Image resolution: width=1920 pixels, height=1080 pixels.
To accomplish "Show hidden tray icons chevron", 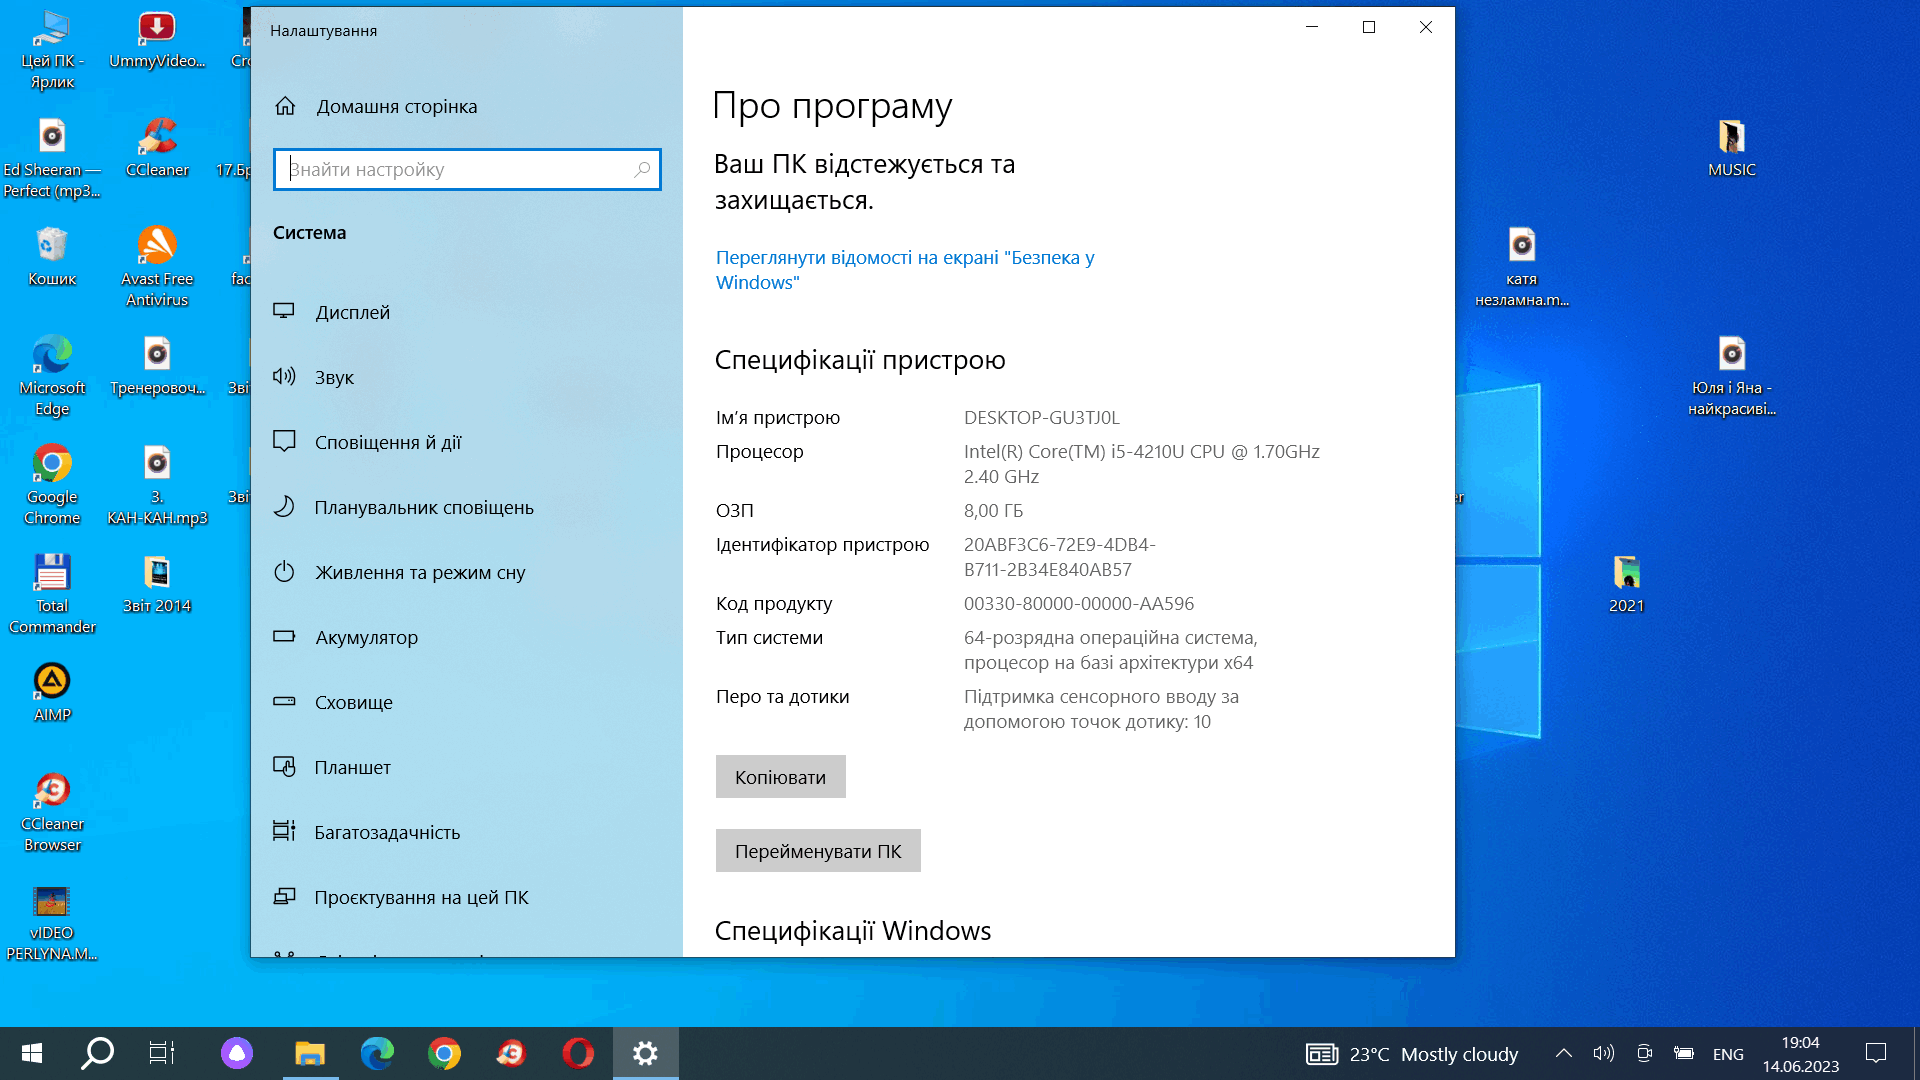I will click(x=1564, y=1053).
